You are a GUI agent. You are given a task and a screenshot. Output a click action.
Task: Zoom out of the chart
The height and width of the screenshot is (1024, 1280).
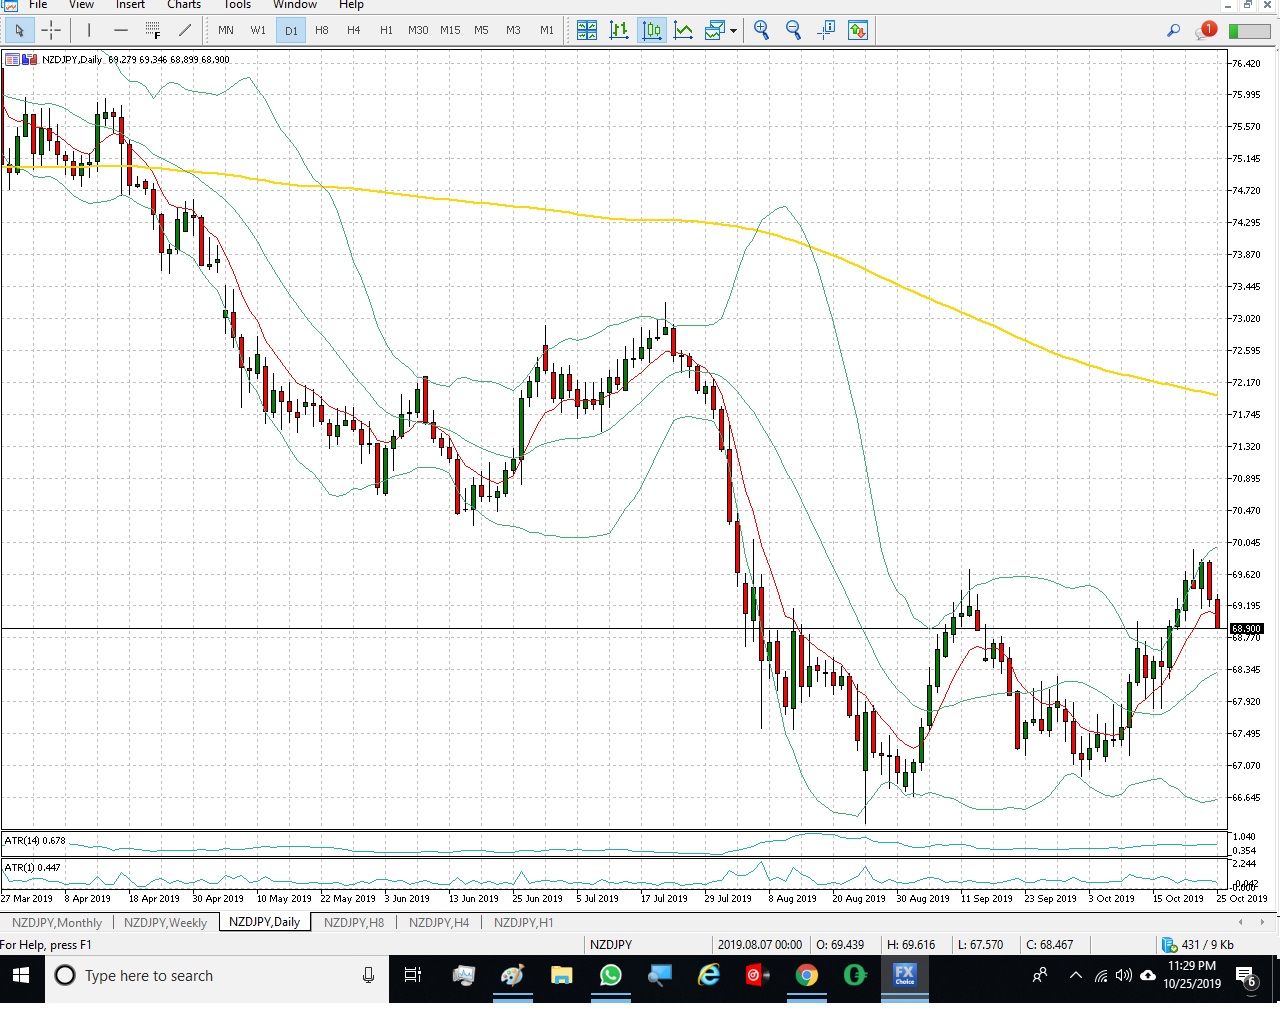pos(794,30)
